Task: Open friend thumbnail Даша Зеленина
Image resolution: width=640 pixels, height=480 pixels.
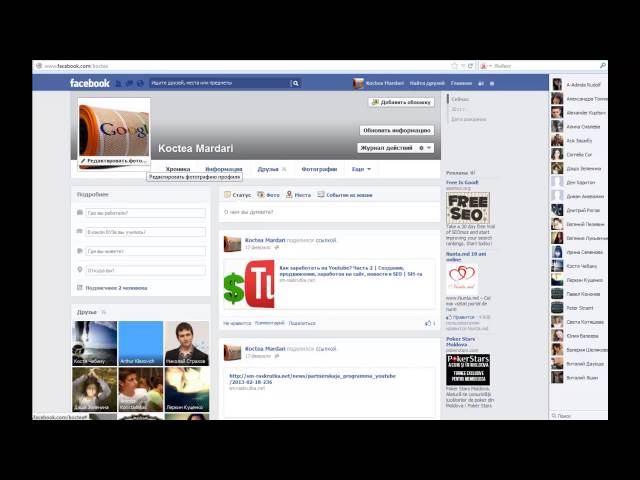Action: pos(95,389)
